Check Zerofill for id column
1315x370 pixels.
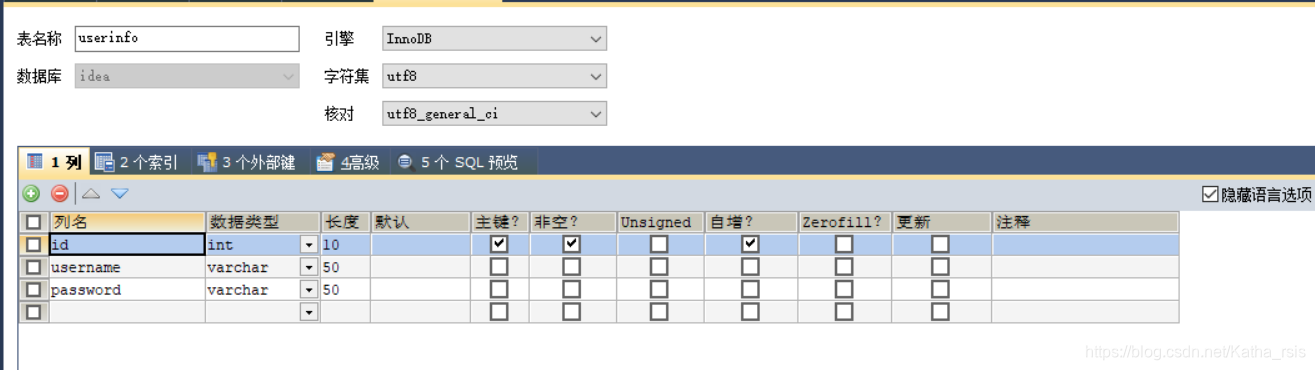pos(844,244)
